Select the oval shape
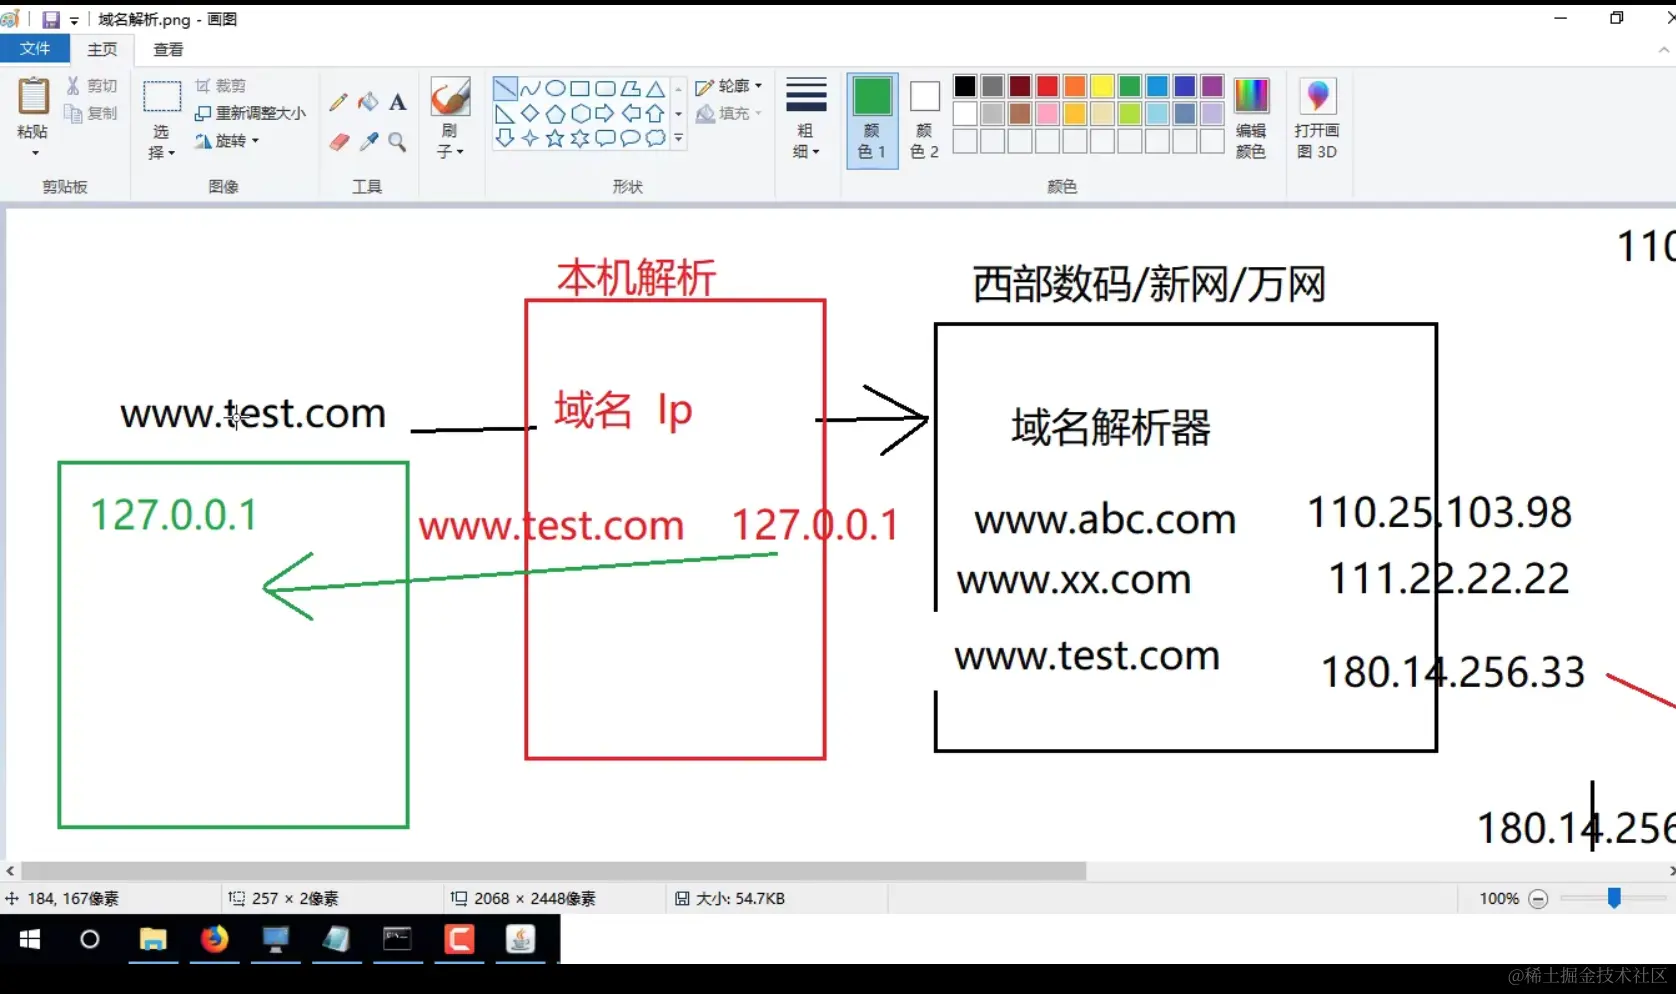This screenshot has height=994, width=1676. (556, 88)
